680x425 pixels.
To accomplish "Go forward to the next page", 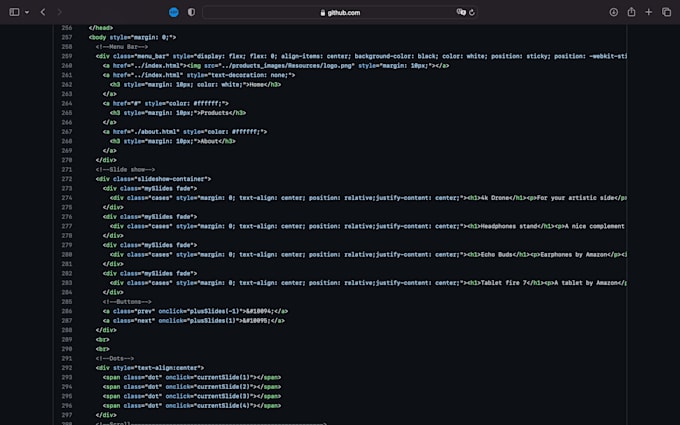I will 59,12.
